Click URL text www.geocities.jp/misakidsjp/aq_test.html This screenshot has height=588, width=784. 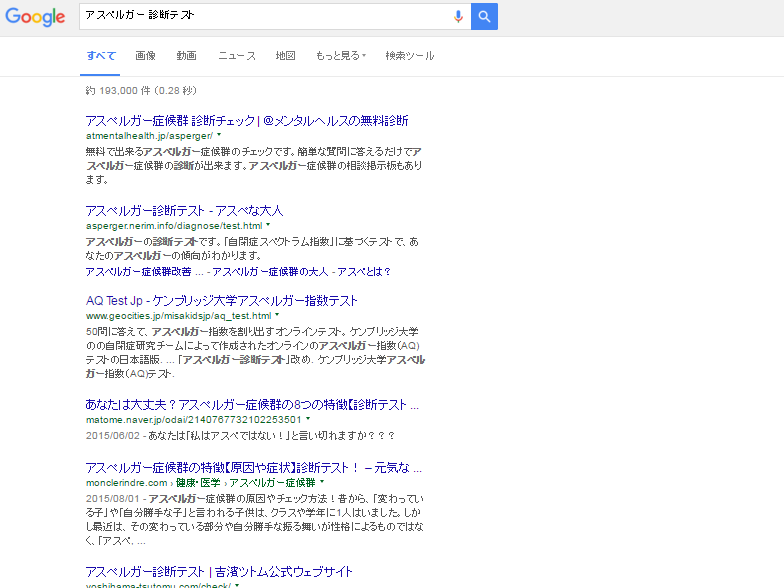[x=178, y=316]
